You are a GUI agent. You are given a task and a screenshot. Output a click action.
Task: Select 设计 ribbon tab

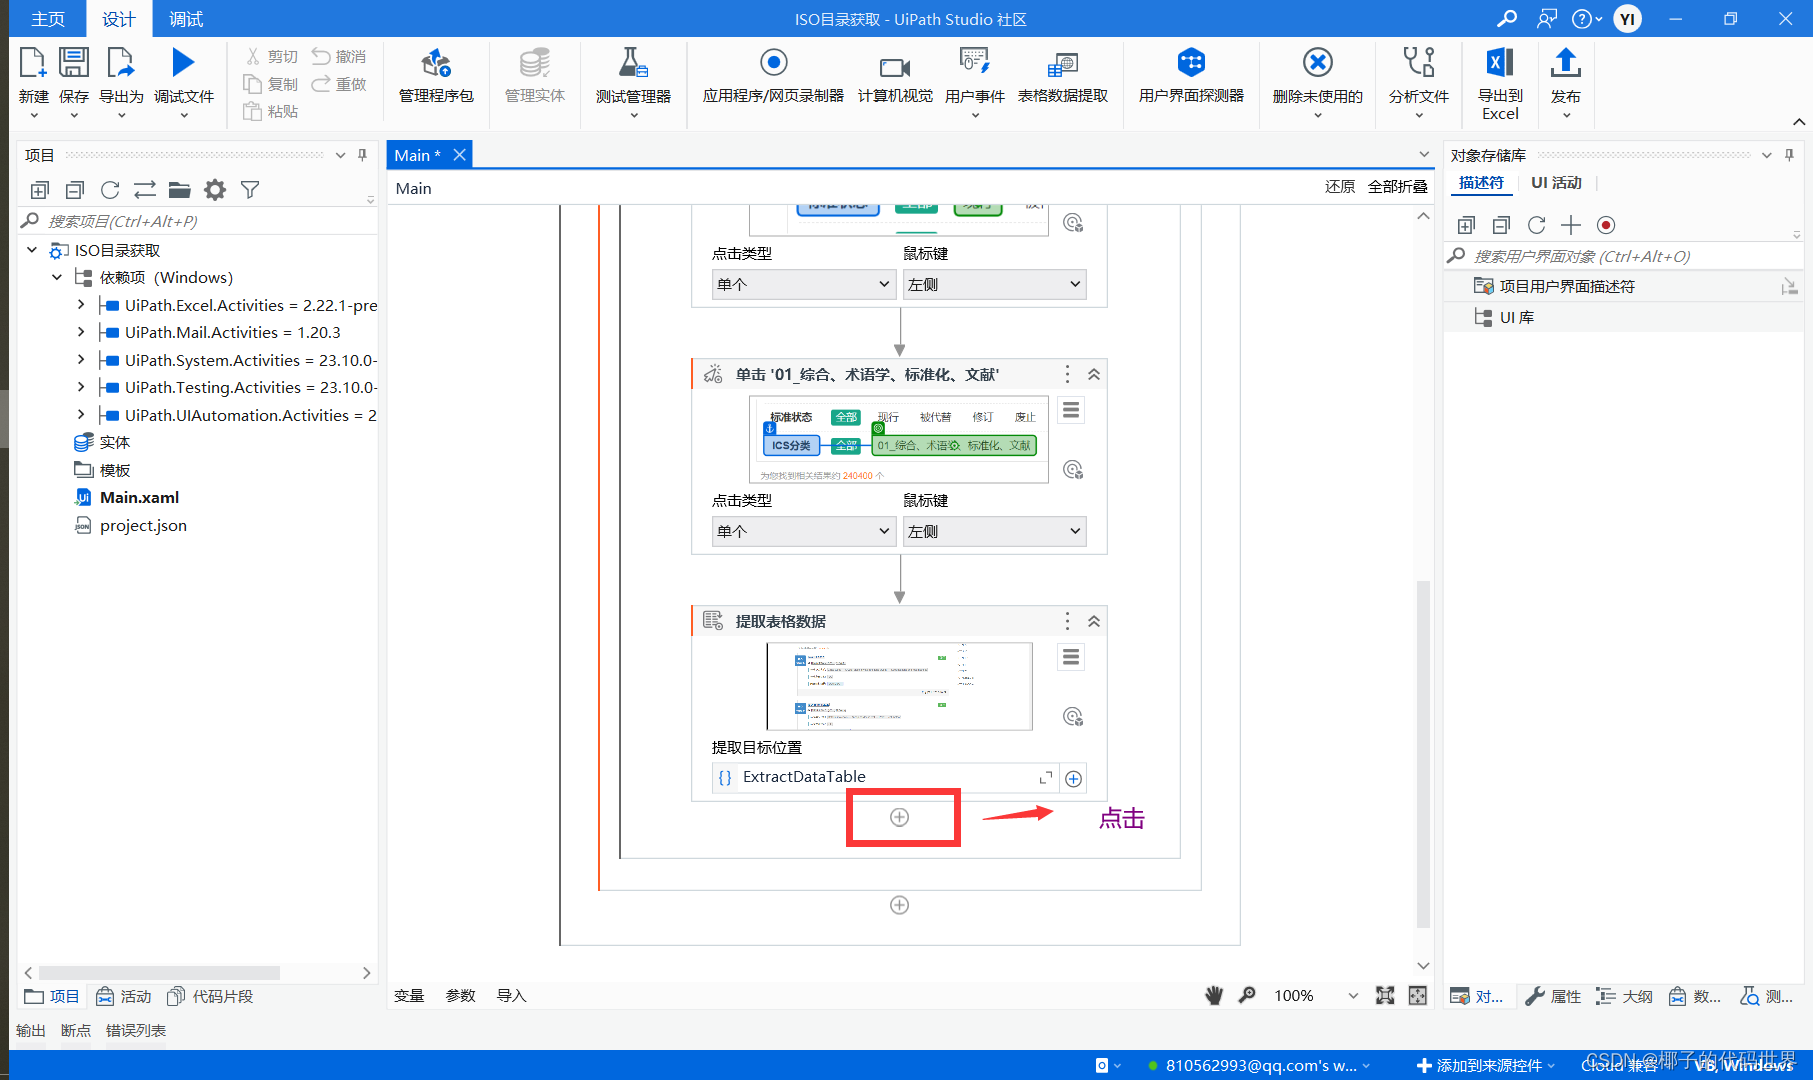click(x=118, y=19)
